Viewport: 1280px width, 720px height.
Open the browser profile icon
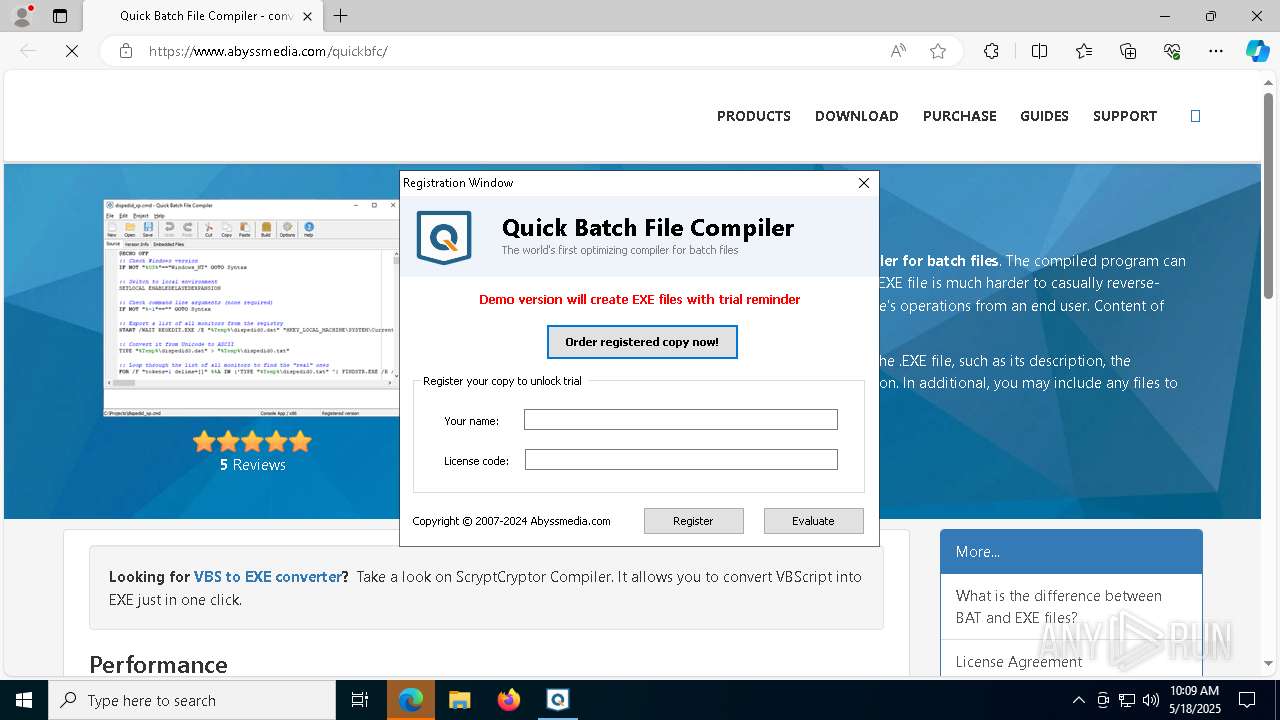(x=22, y=16)
